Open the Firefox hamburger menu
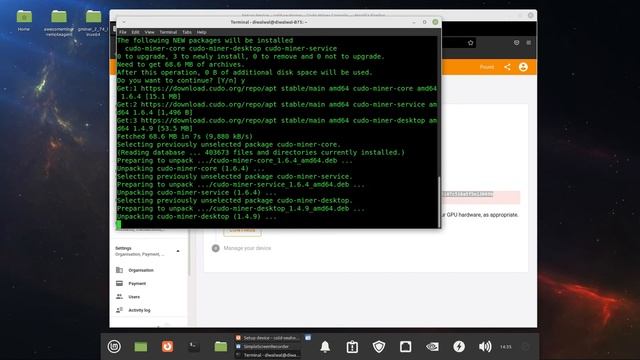The image size is (640, 360). pos(529,42)
